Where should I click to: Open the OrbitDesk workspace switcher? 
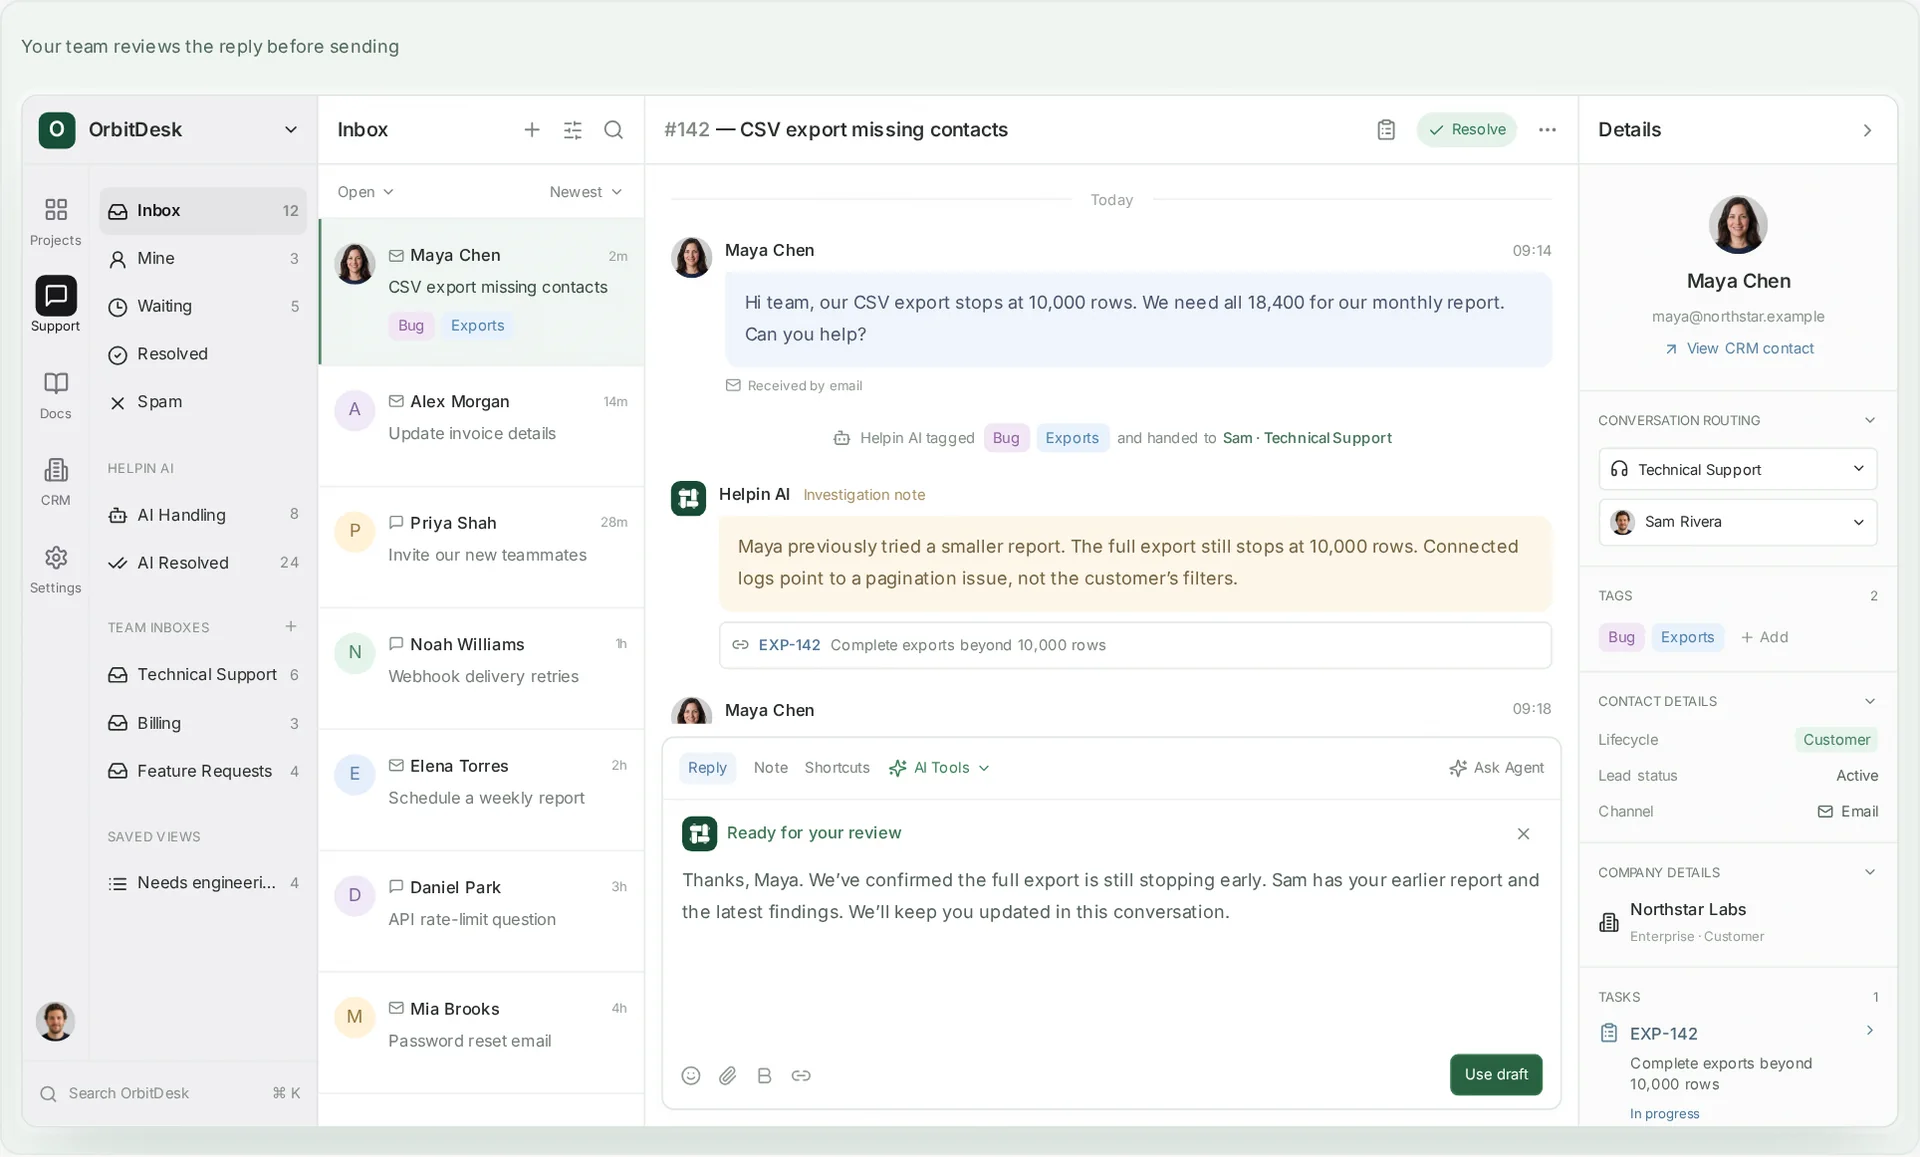coord(169,130)
